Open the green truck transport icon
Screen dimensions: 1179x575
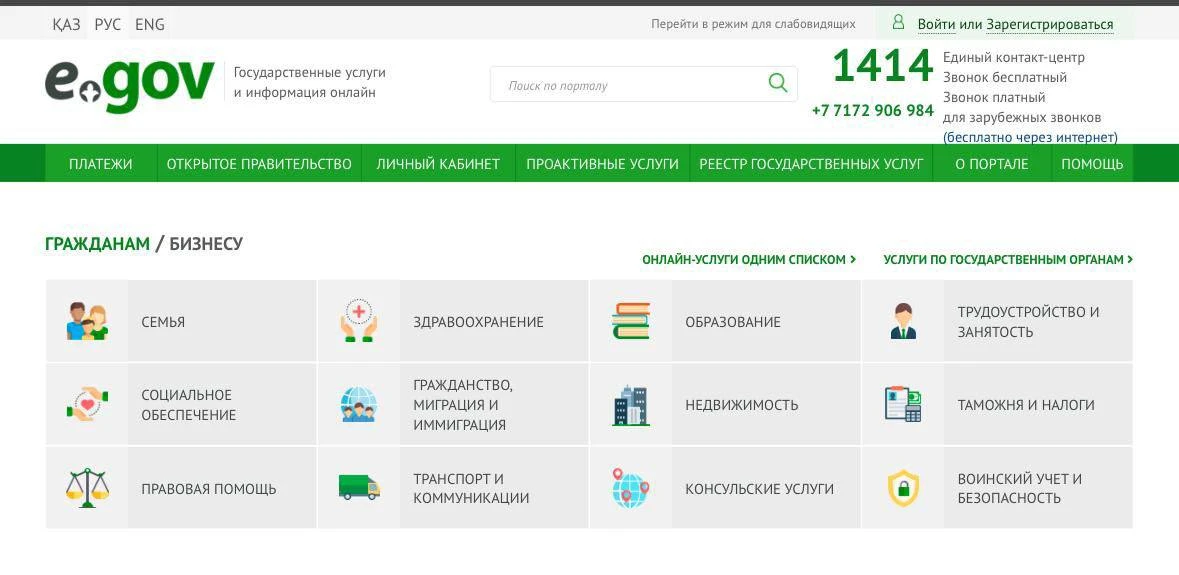(x=358, y=488)
